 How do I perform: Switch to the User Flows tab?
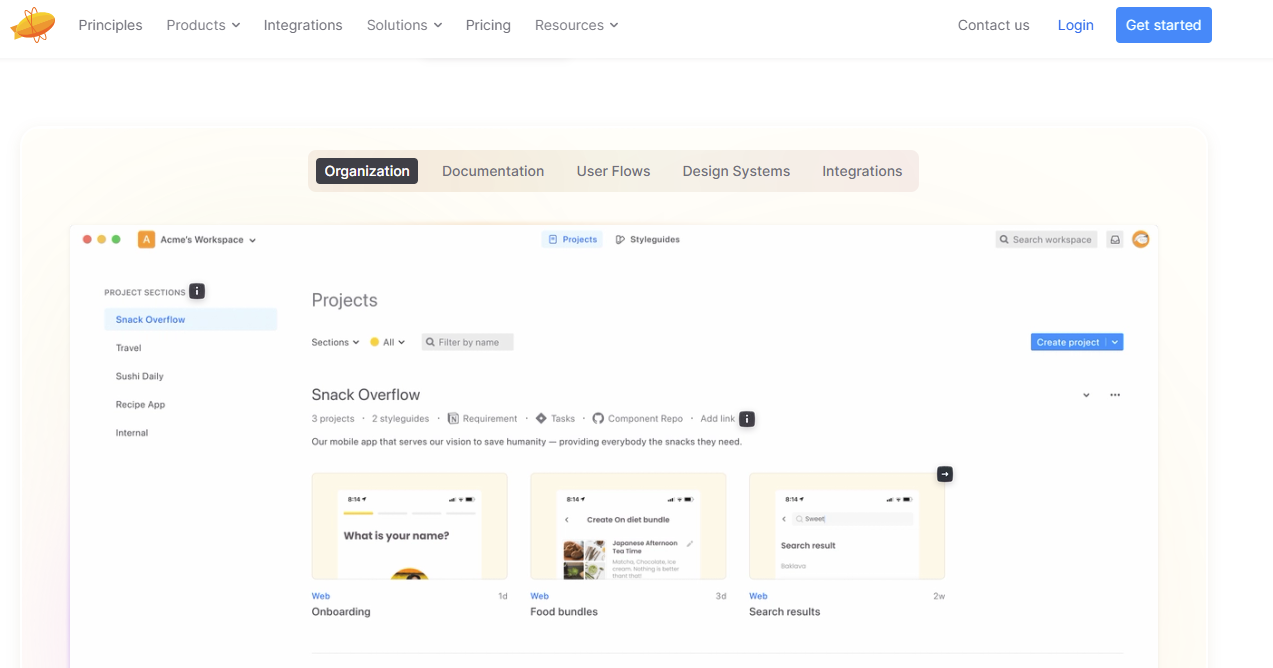[x=613, y=171]
